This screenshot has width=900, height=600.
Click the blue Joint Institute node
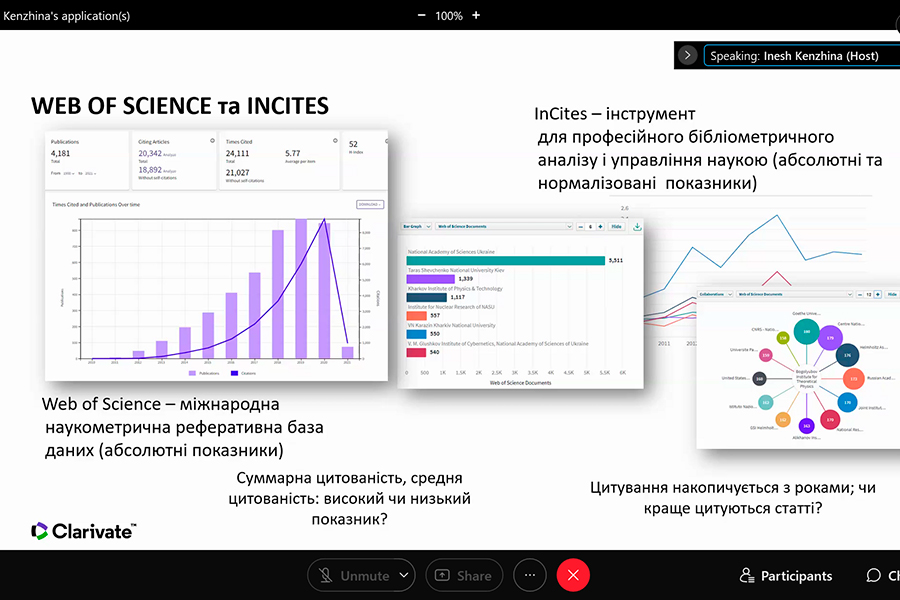[x=847, y=402]
